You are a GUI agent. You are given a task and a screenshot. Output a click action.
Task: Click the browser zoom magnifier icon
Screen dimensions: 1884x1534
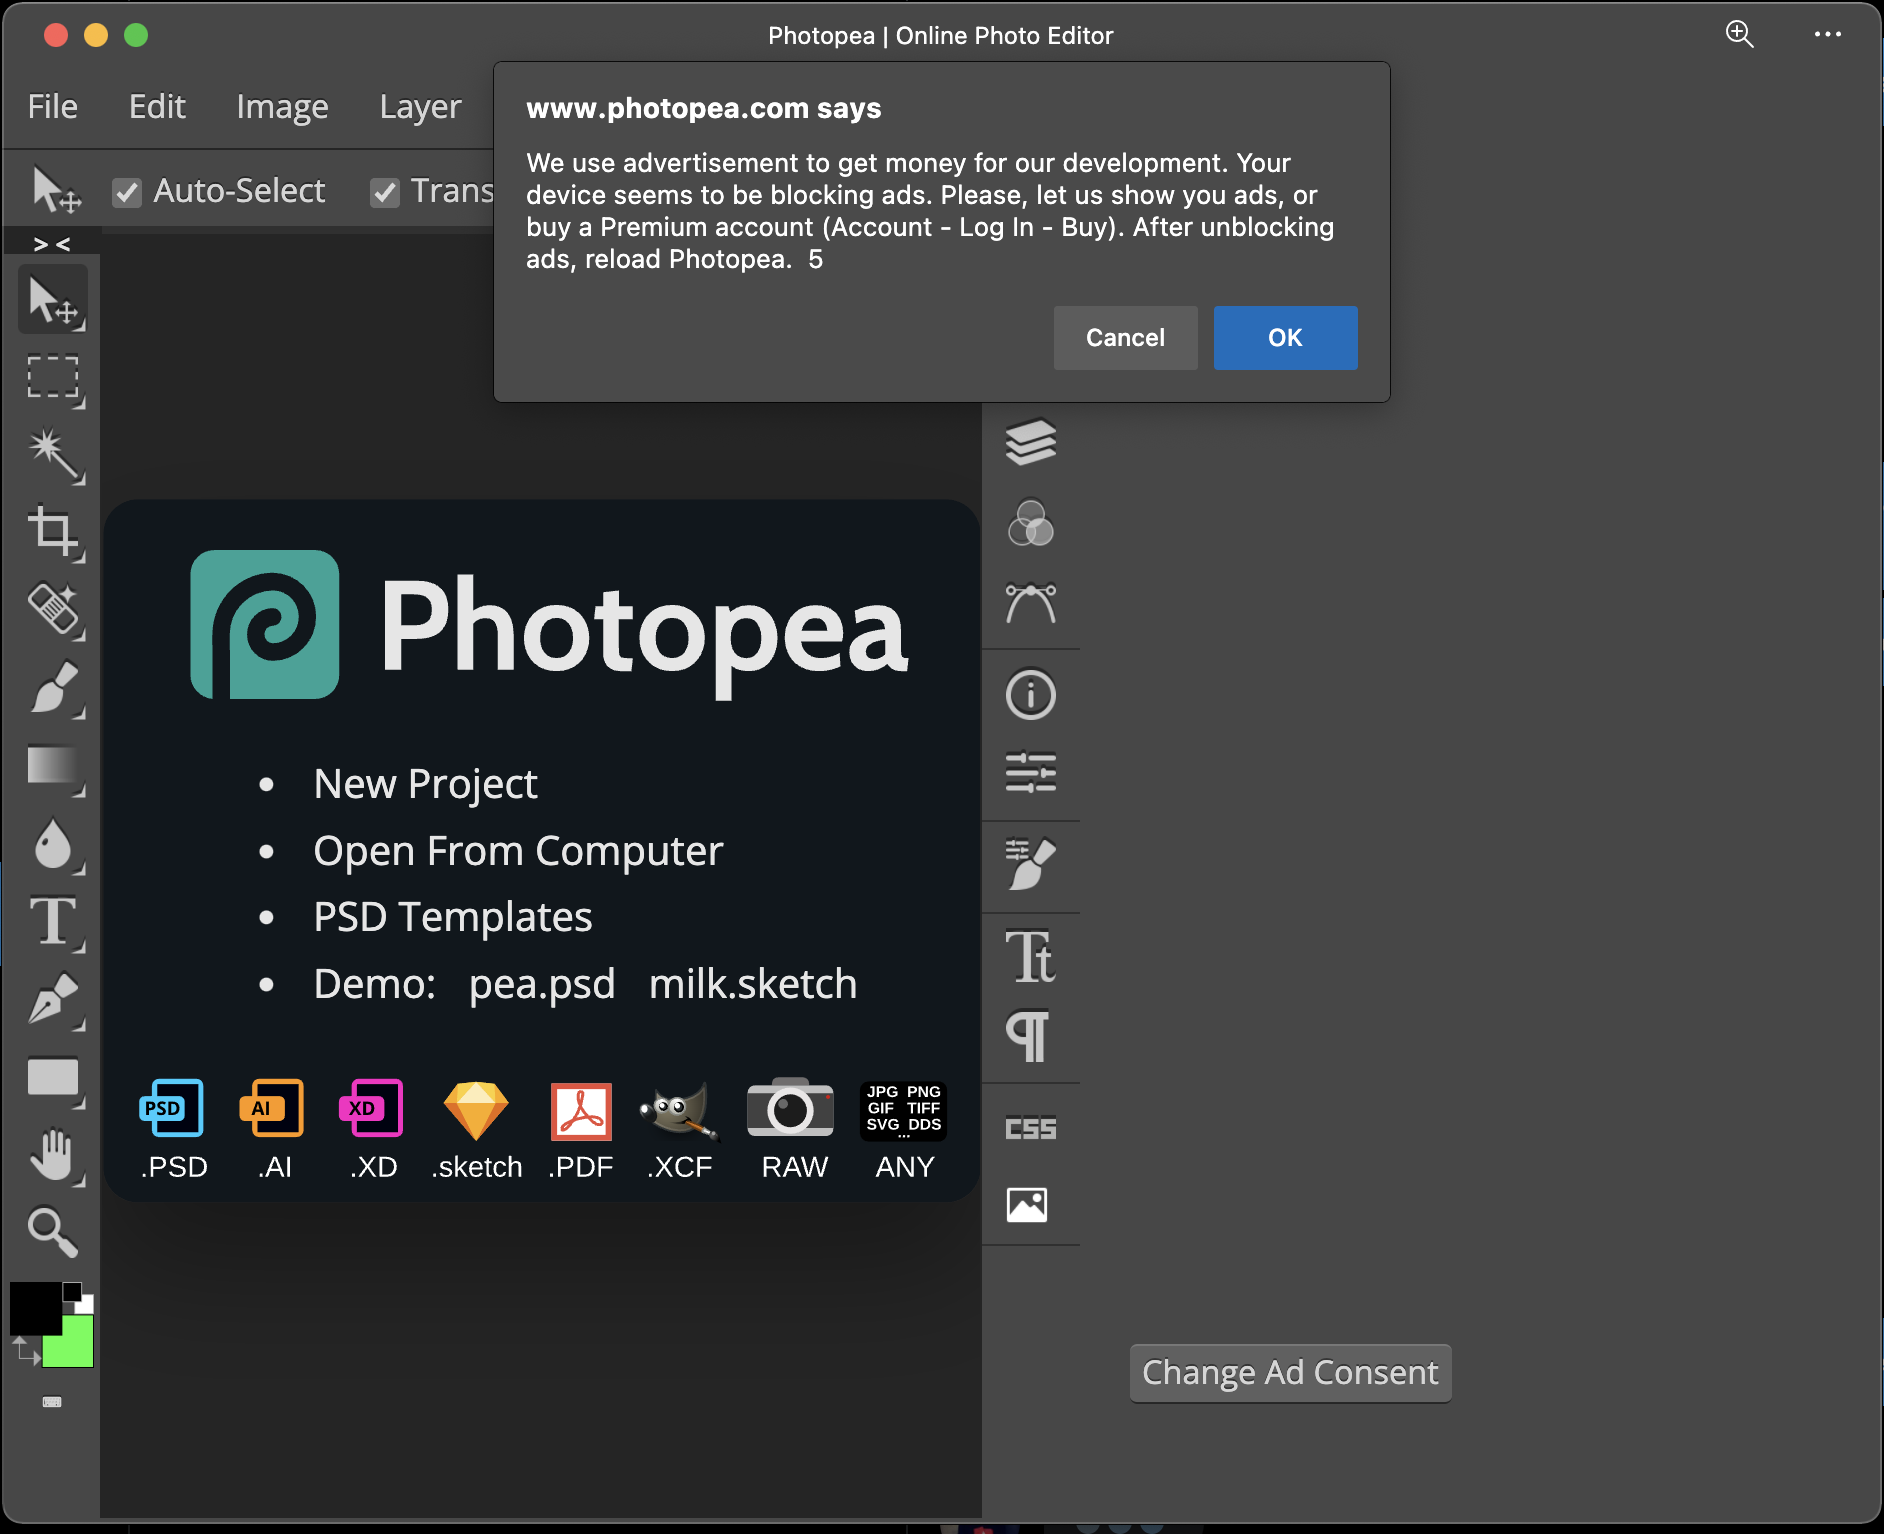tap(1740, 34)
